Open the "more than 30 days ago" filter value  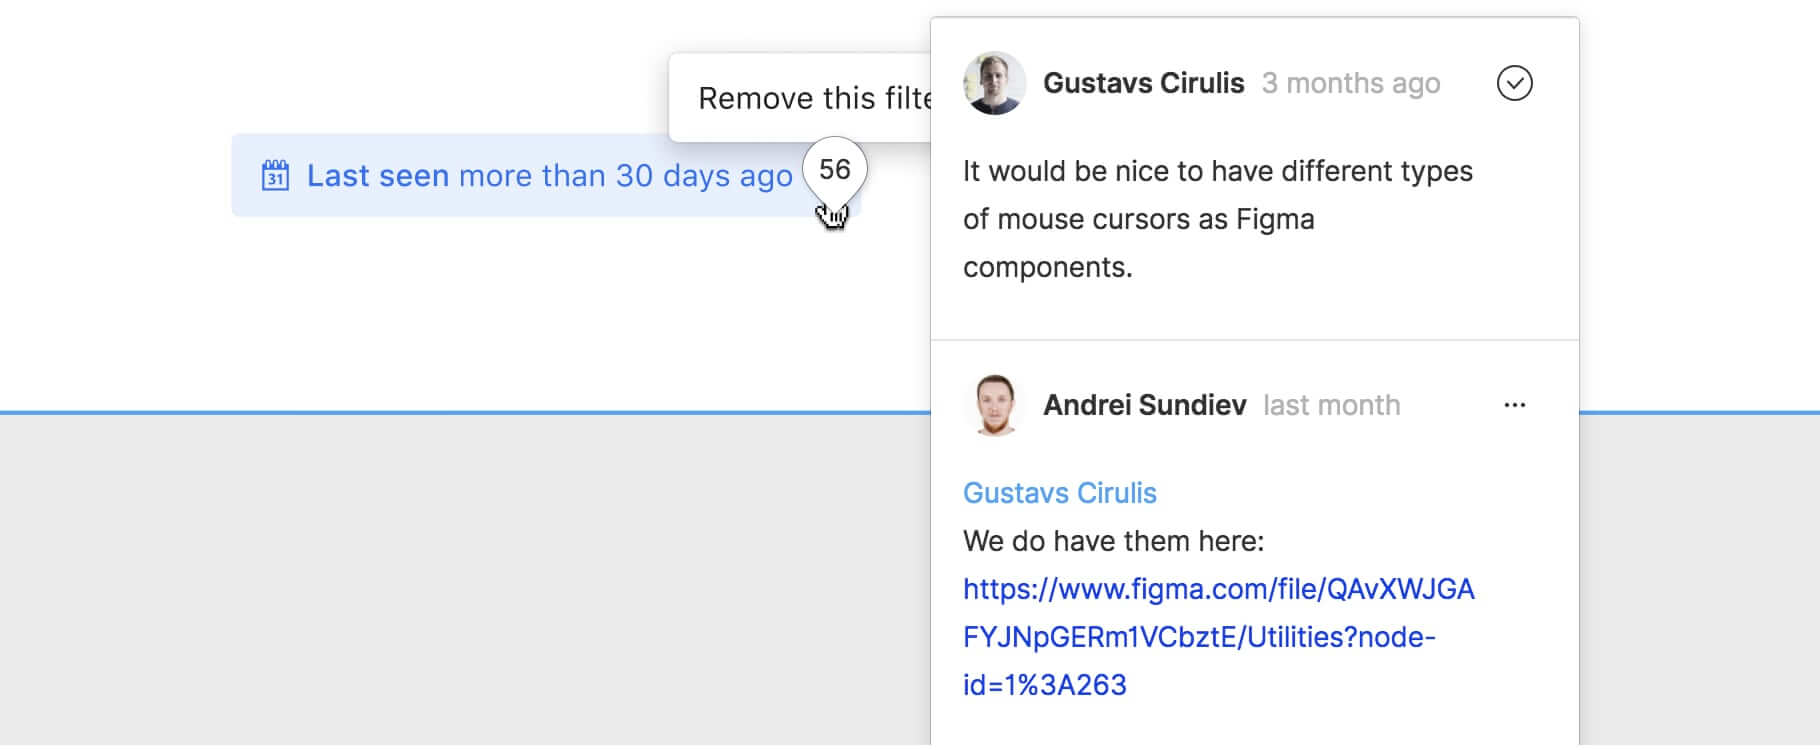[x=625, y=176]
